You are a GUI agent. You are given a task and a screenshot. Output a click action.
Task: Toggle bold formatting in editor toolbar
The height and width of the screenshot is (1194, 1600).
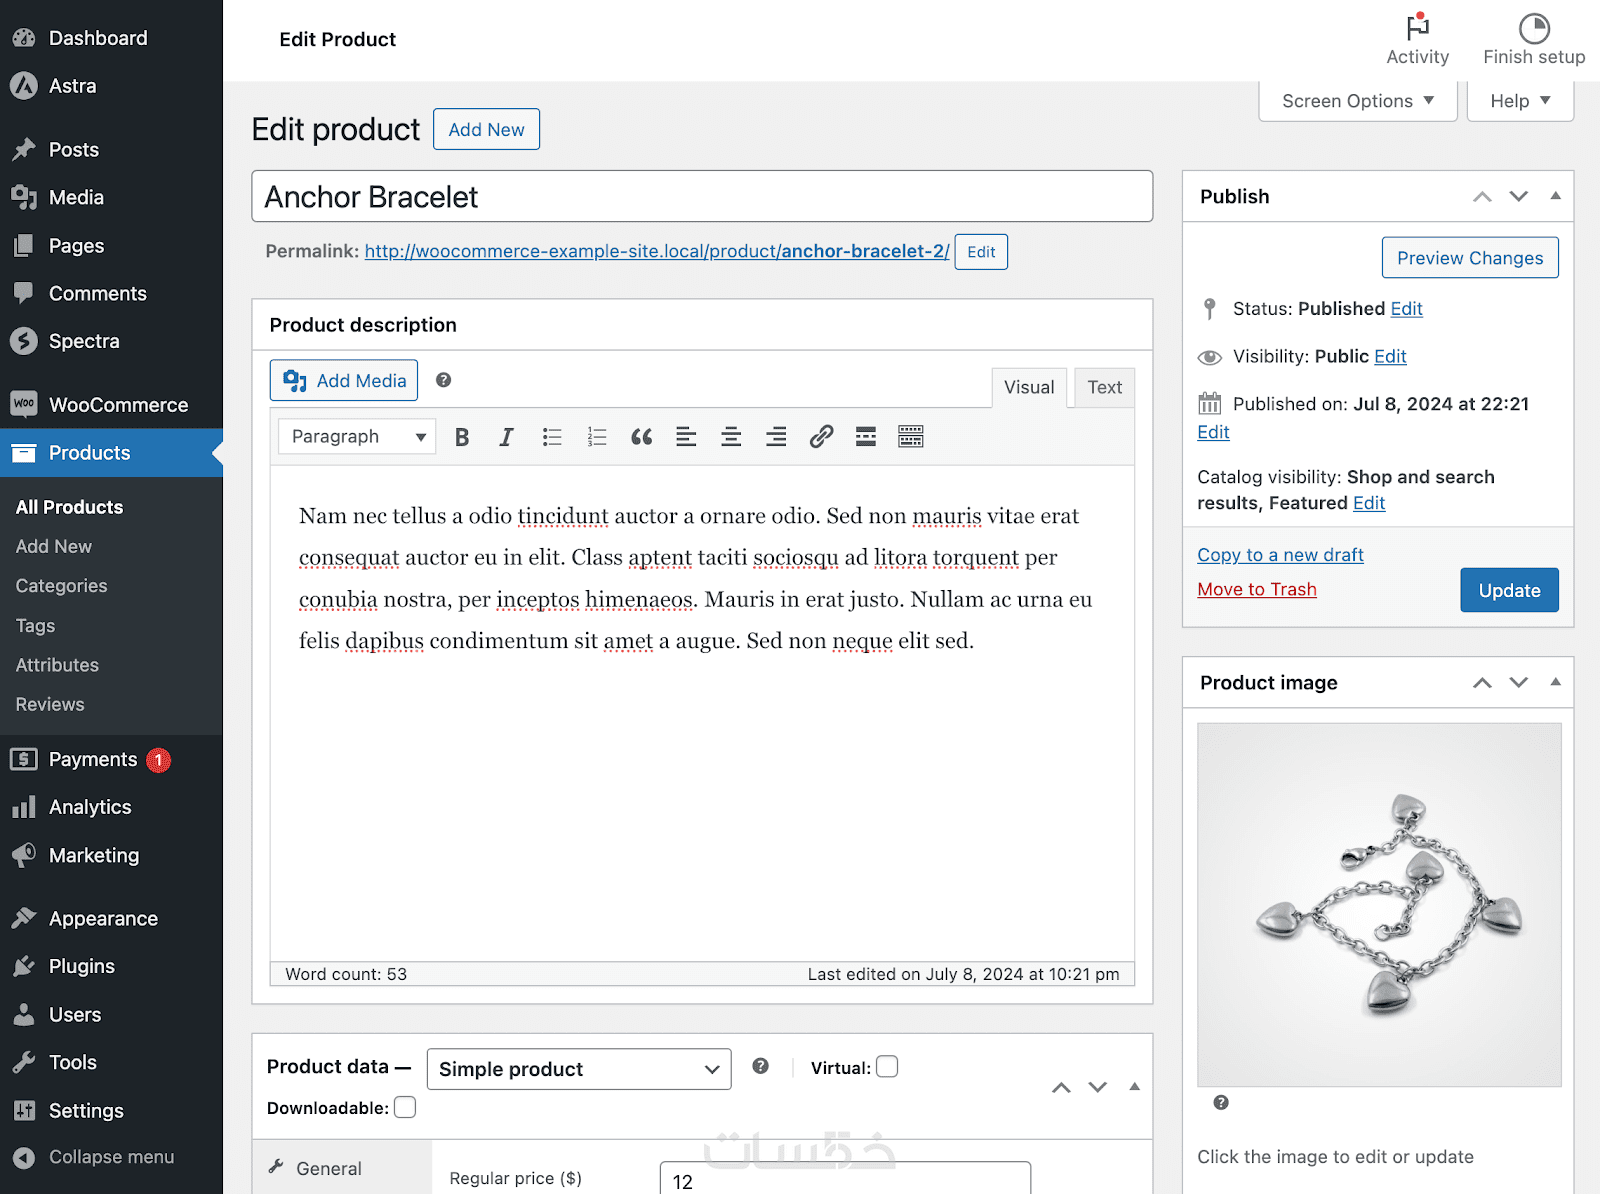462,437
